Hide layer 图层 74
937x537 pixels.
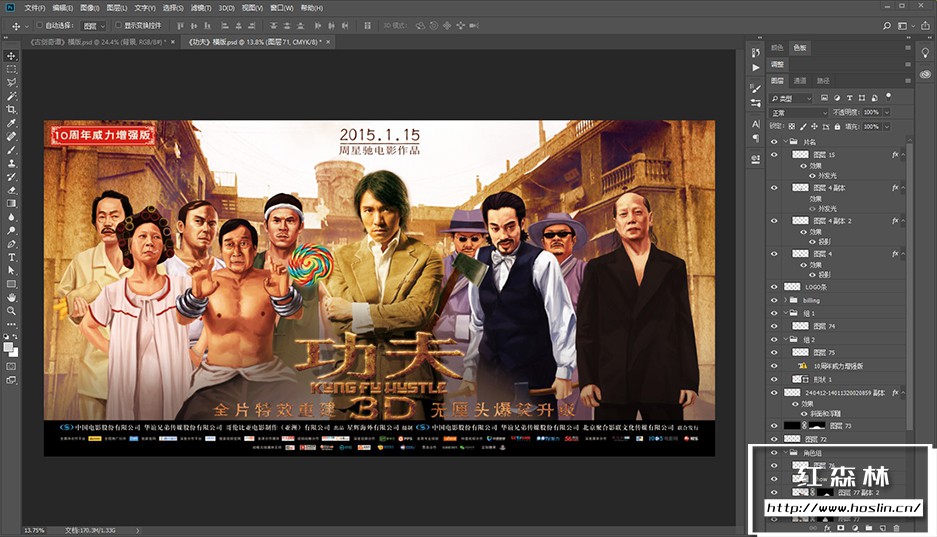pyautogui.click(x=774, y=326)
